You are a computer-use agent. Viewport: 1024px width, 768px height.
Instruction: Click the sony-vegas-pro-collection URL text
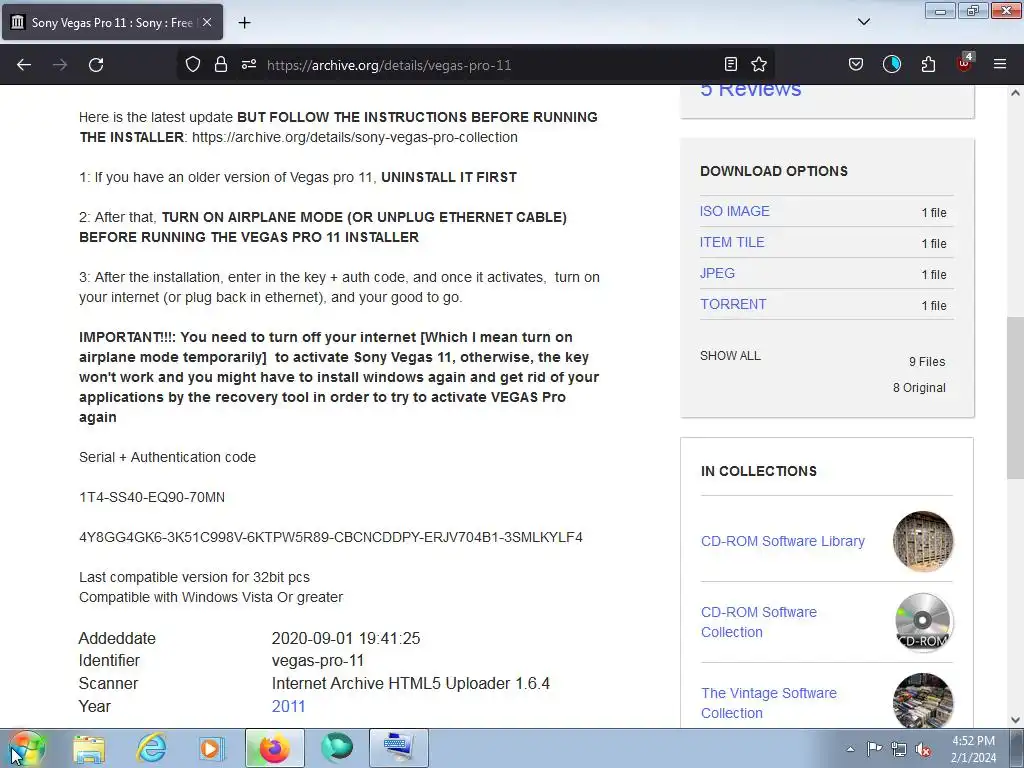[x=355, y=137]
